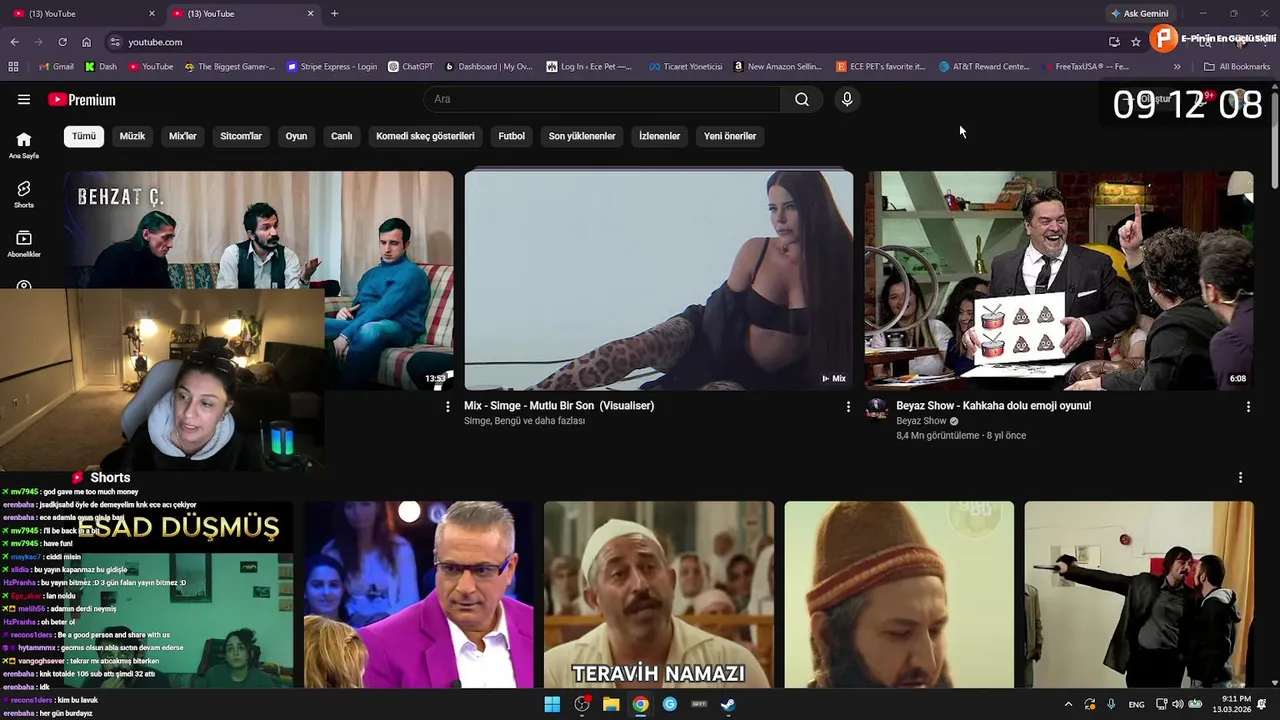Click the Beyaz Show channel avatar
Viewport: 1280px width, 720px height.
tap(877, 409)
